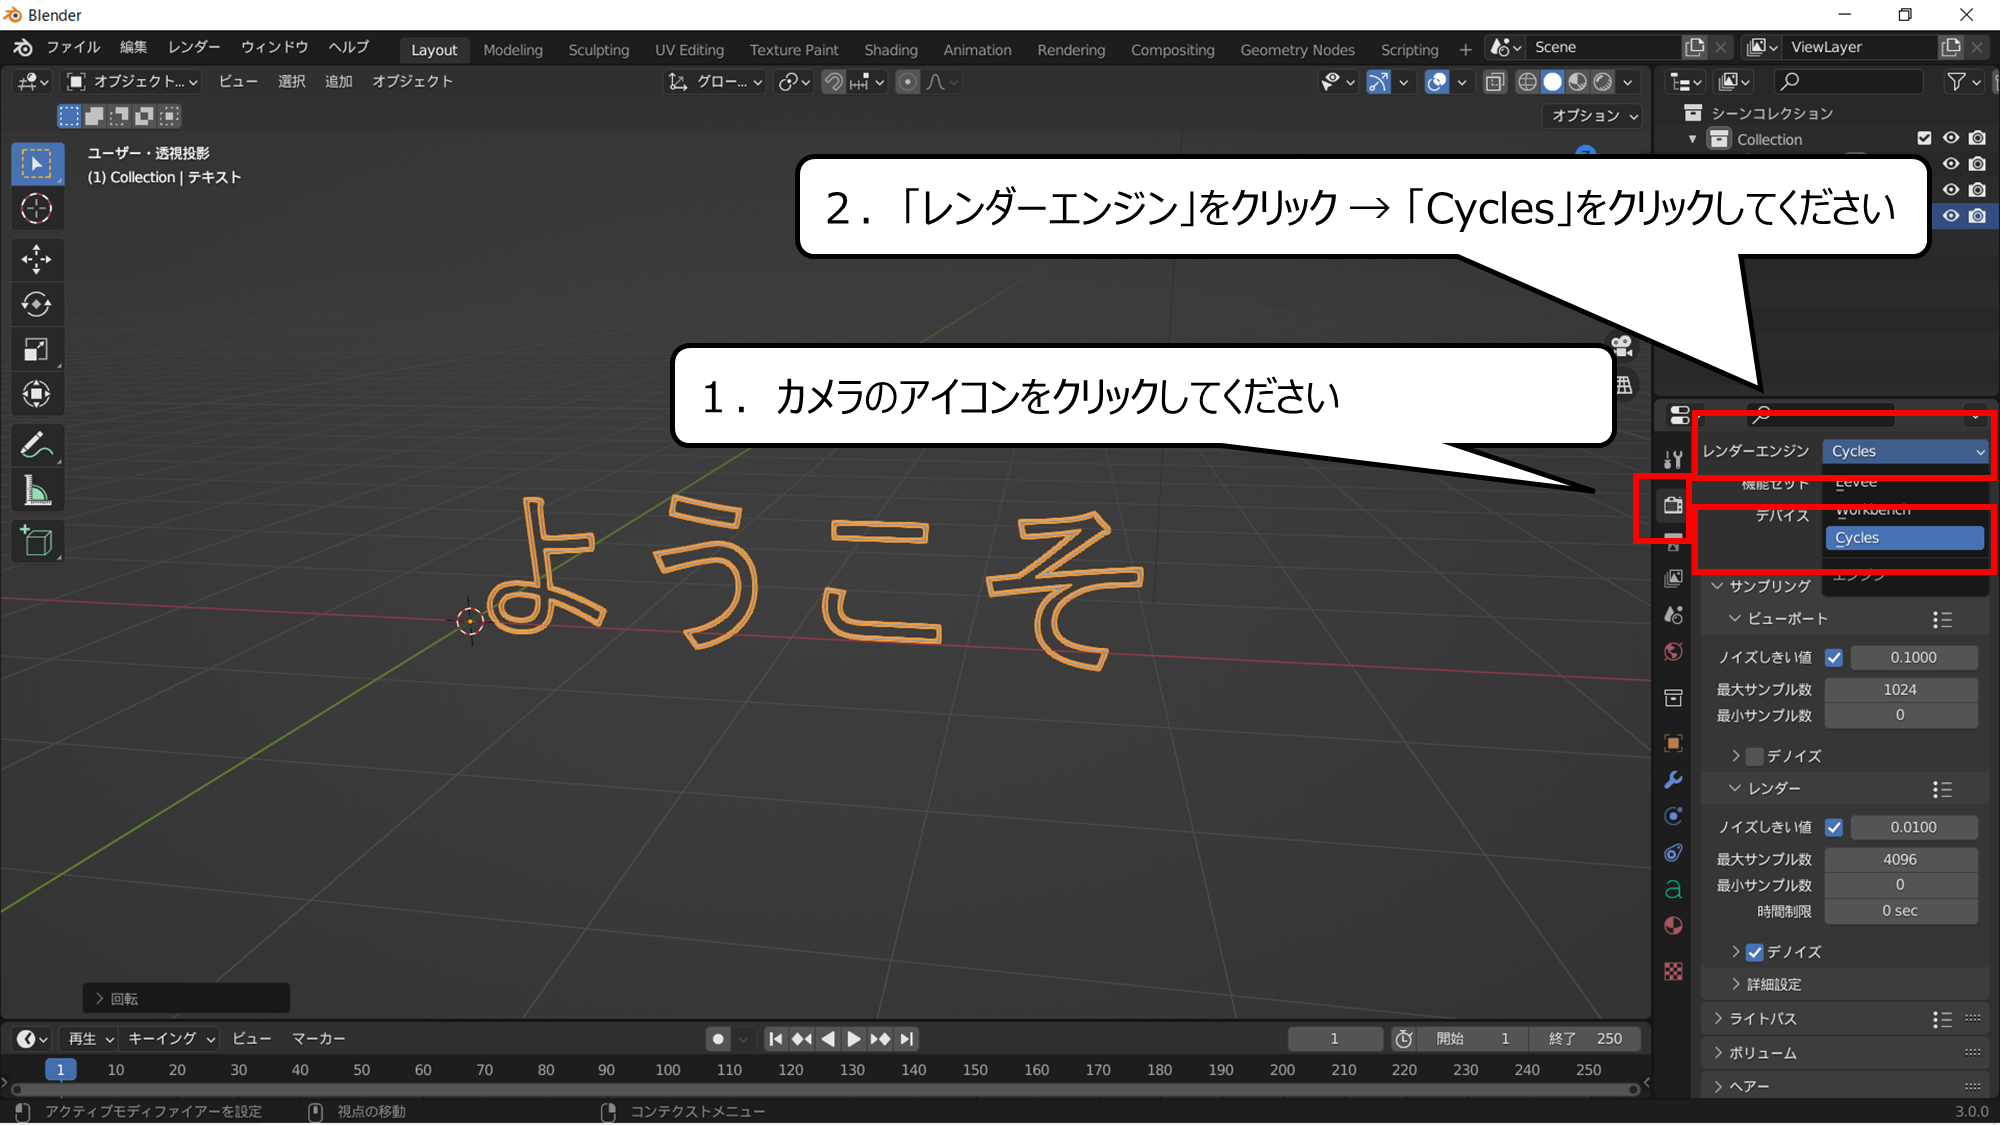Image resolution: width=2000 pixels, height=1125 pixels.
Task: Open the Texture properties checker tab
Action: pyautogui.click(x=1673, y=972)
